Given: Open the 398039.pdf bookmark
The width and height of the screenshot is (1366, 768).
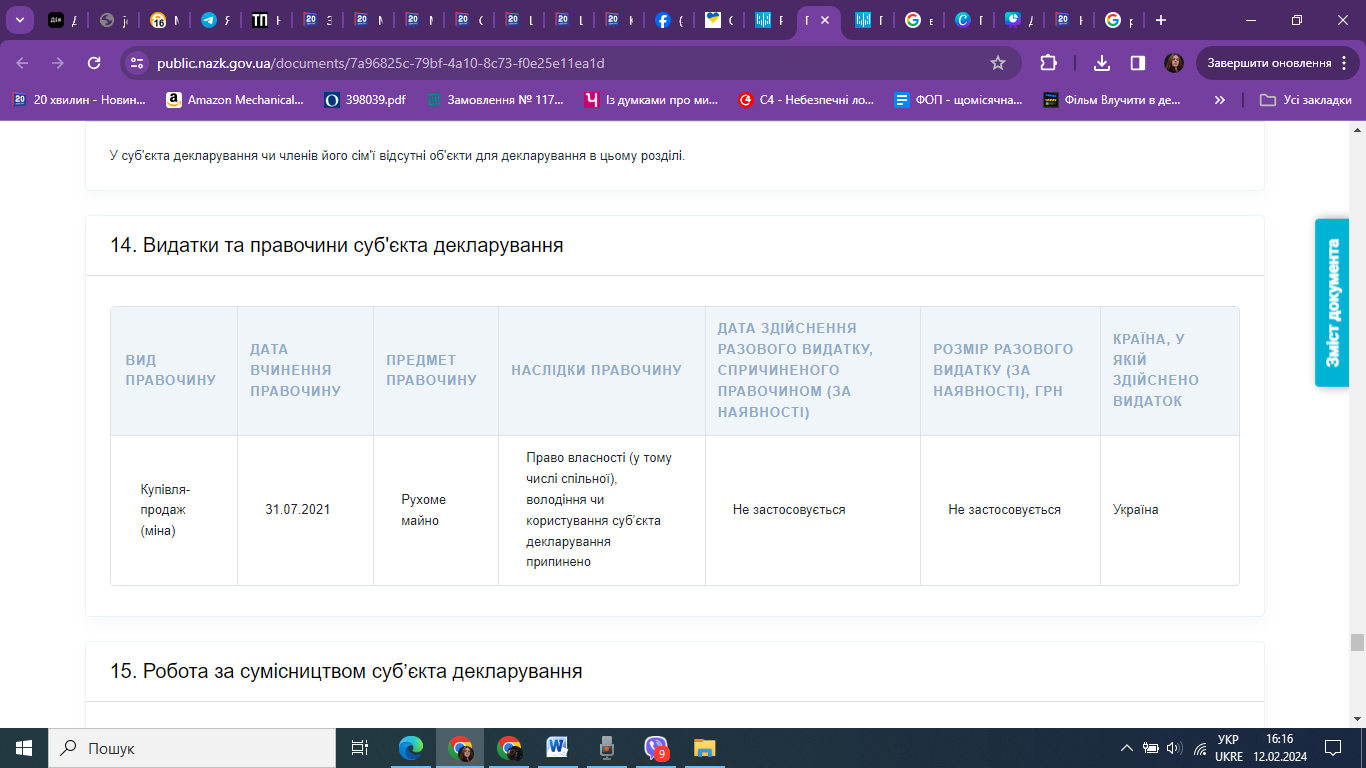Looking at the screenshot, I should [x=365, y=100].
